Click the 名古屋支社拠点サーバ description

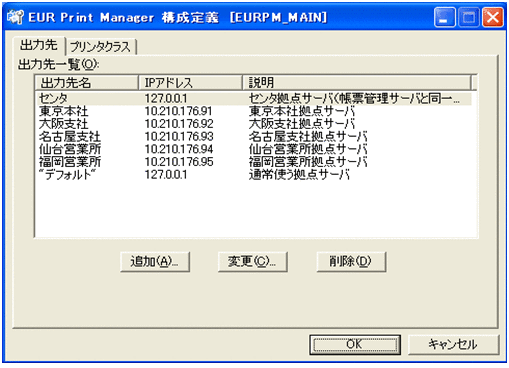tap(308, 136)
